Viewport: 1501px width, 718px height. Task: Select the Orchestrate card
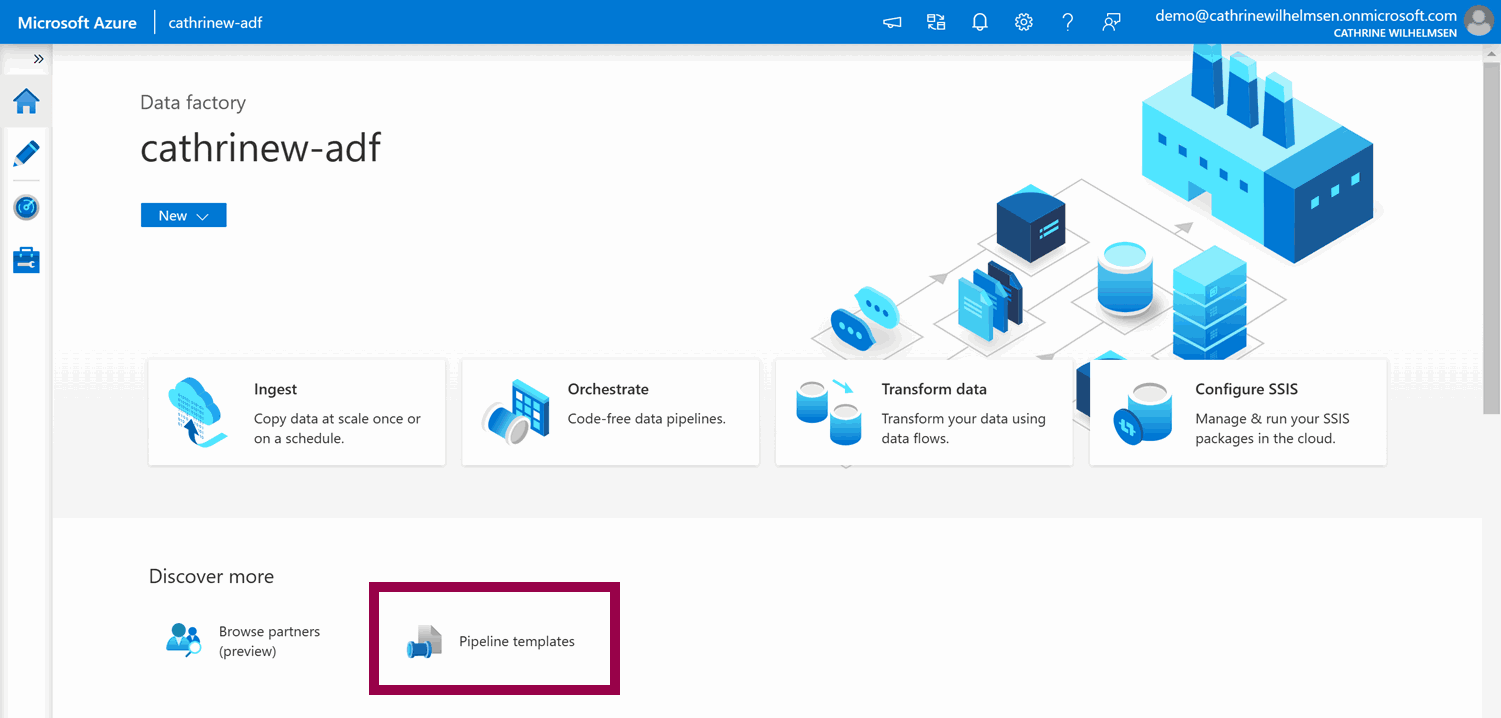tap(610, 413)
